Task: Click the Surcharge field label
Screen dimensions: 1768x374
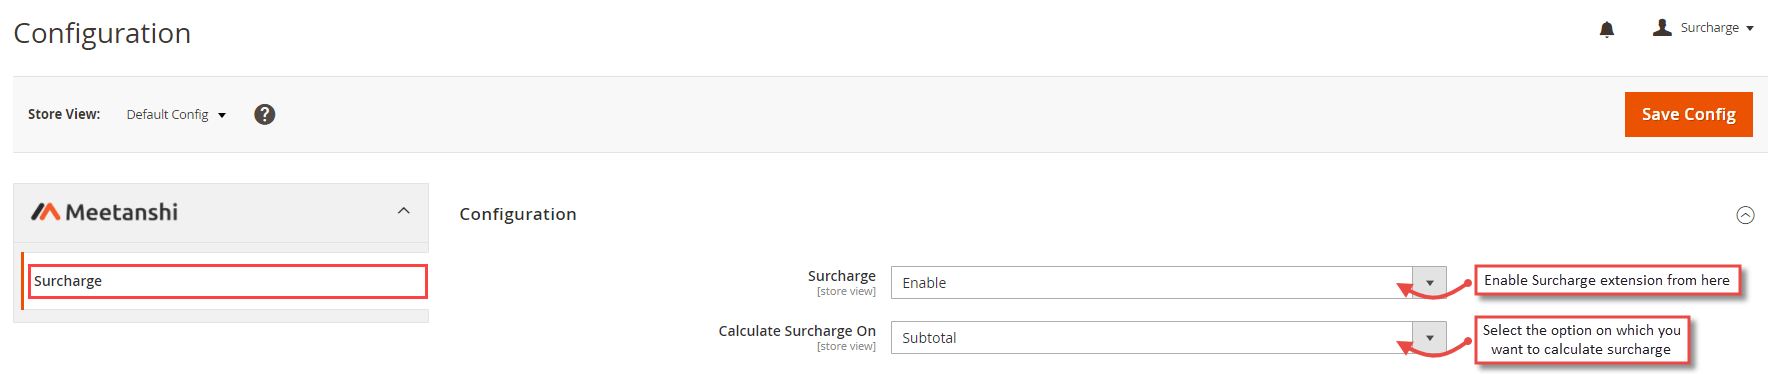Action: click(841, 276)
